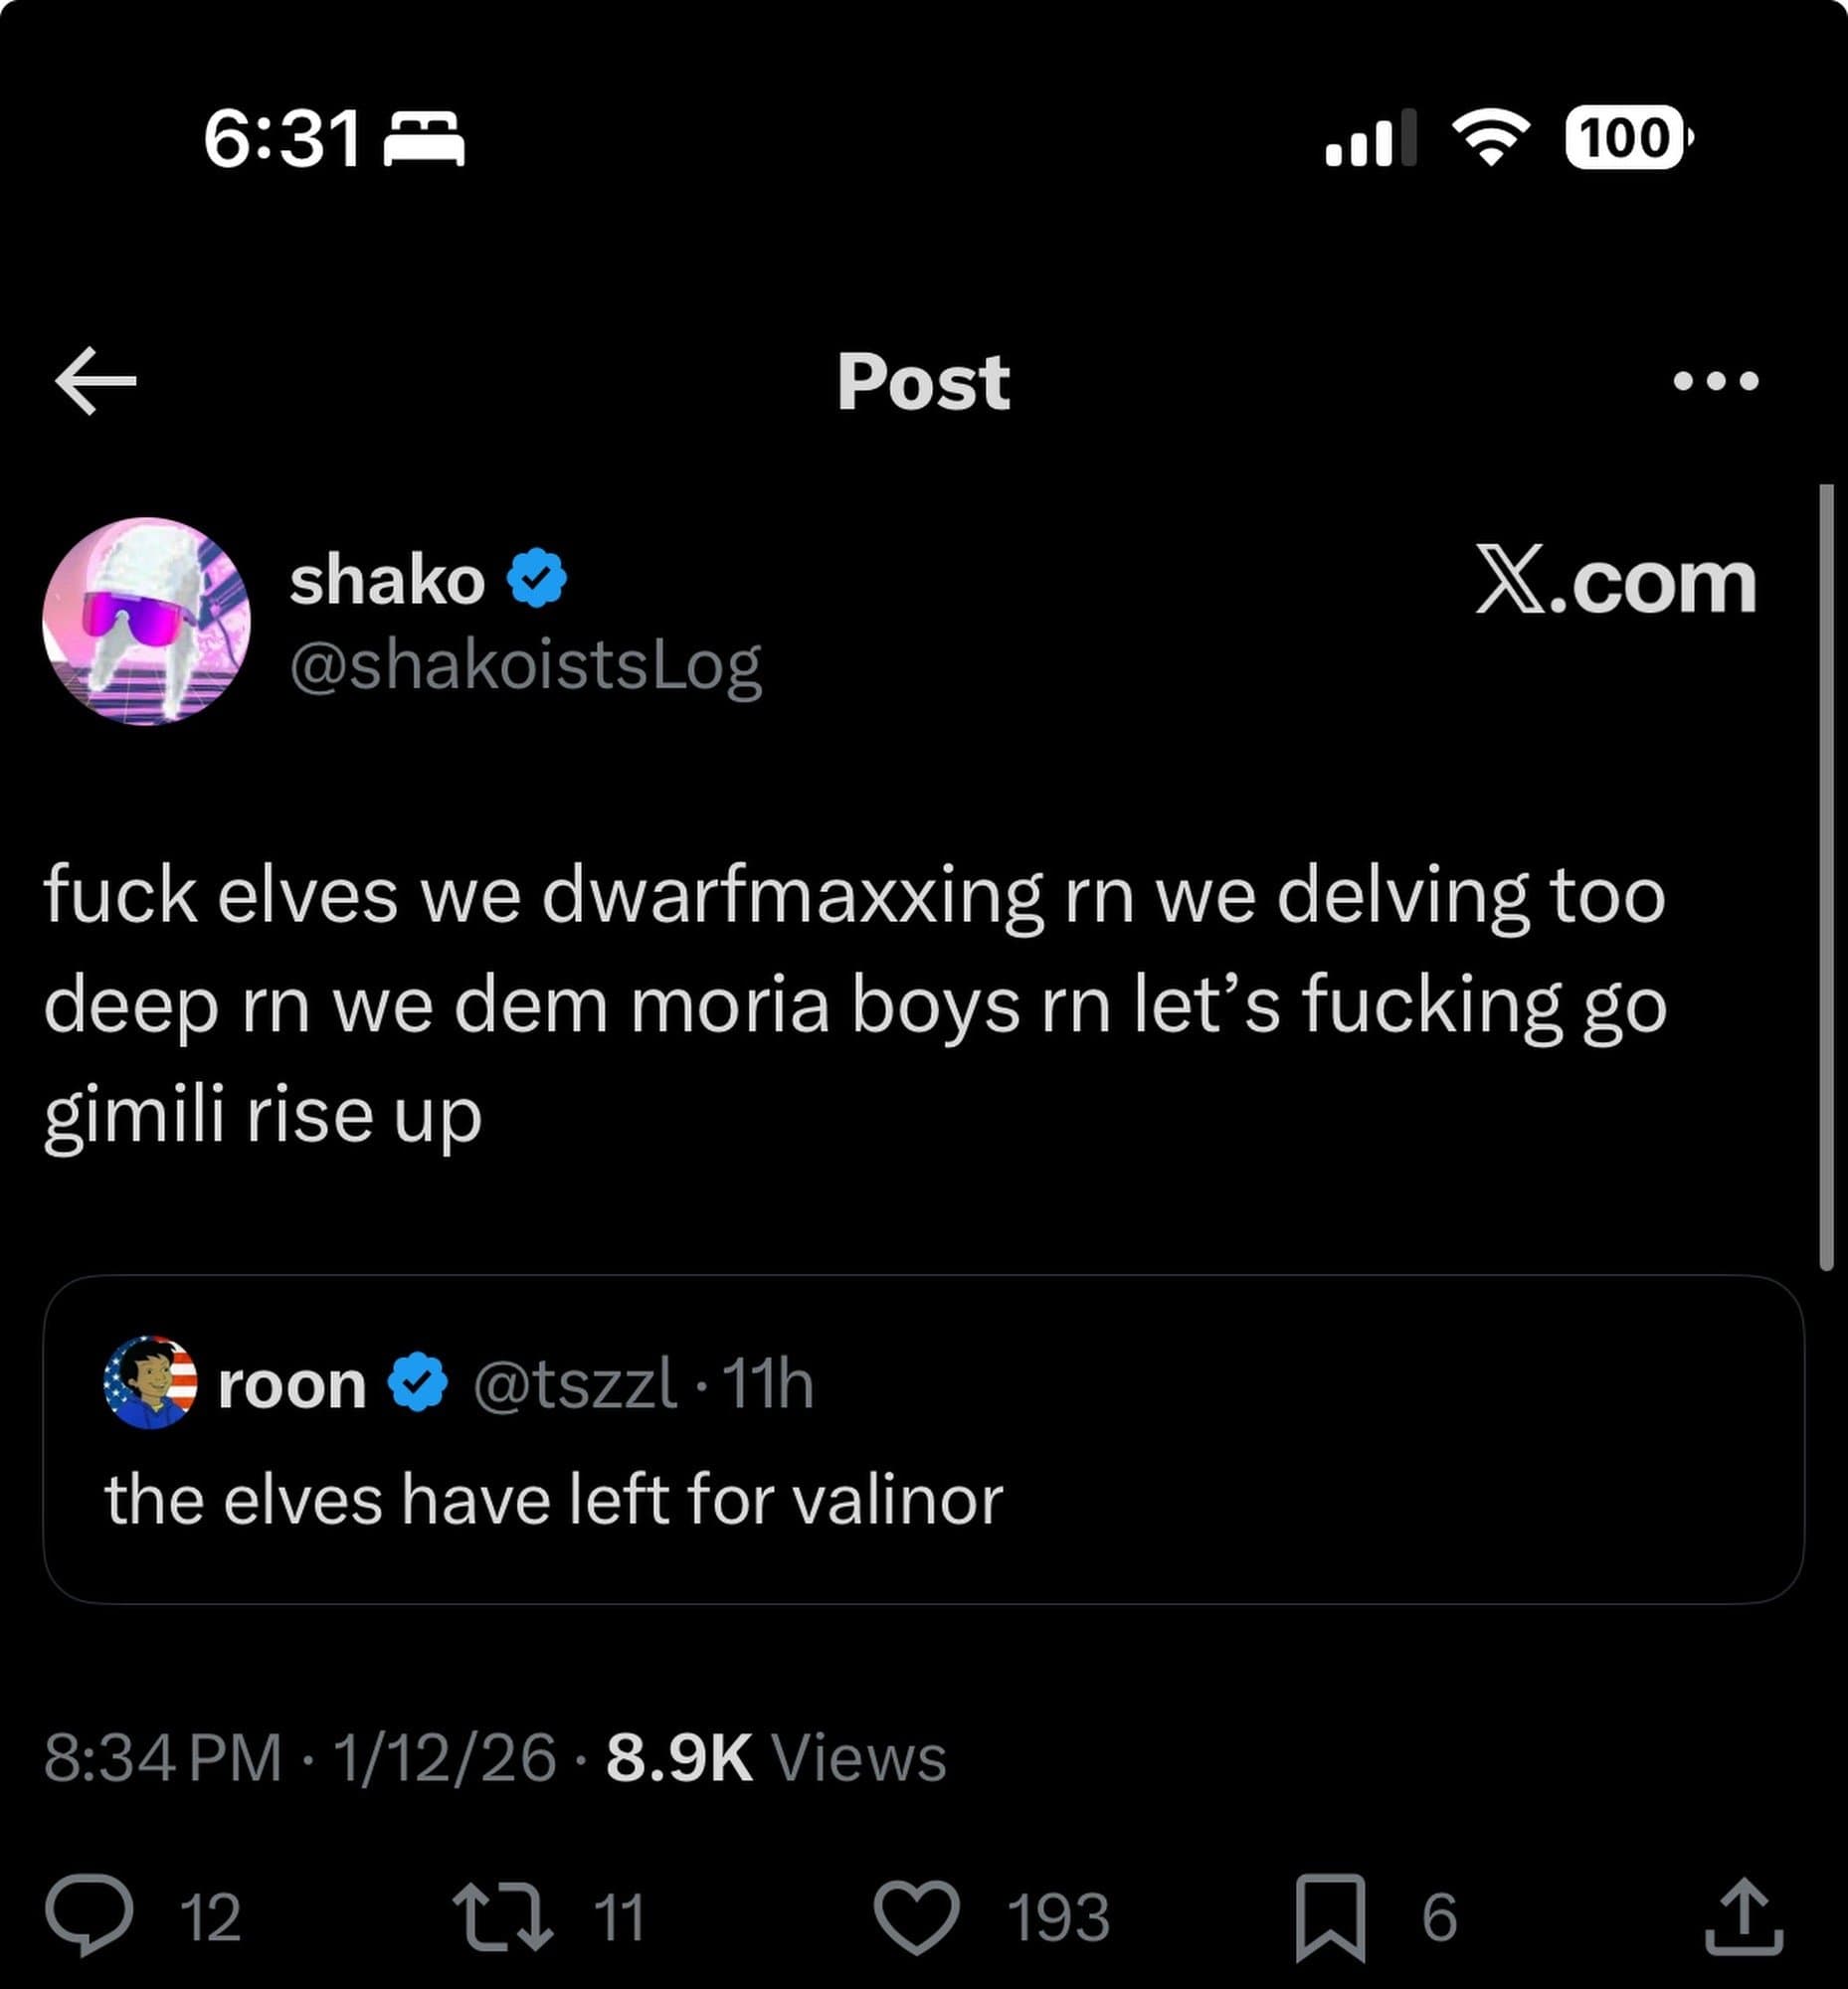The height and width of the screenshot is (1989, 1848).
Task: Tap the reply comment icon
Action: 89,1915
